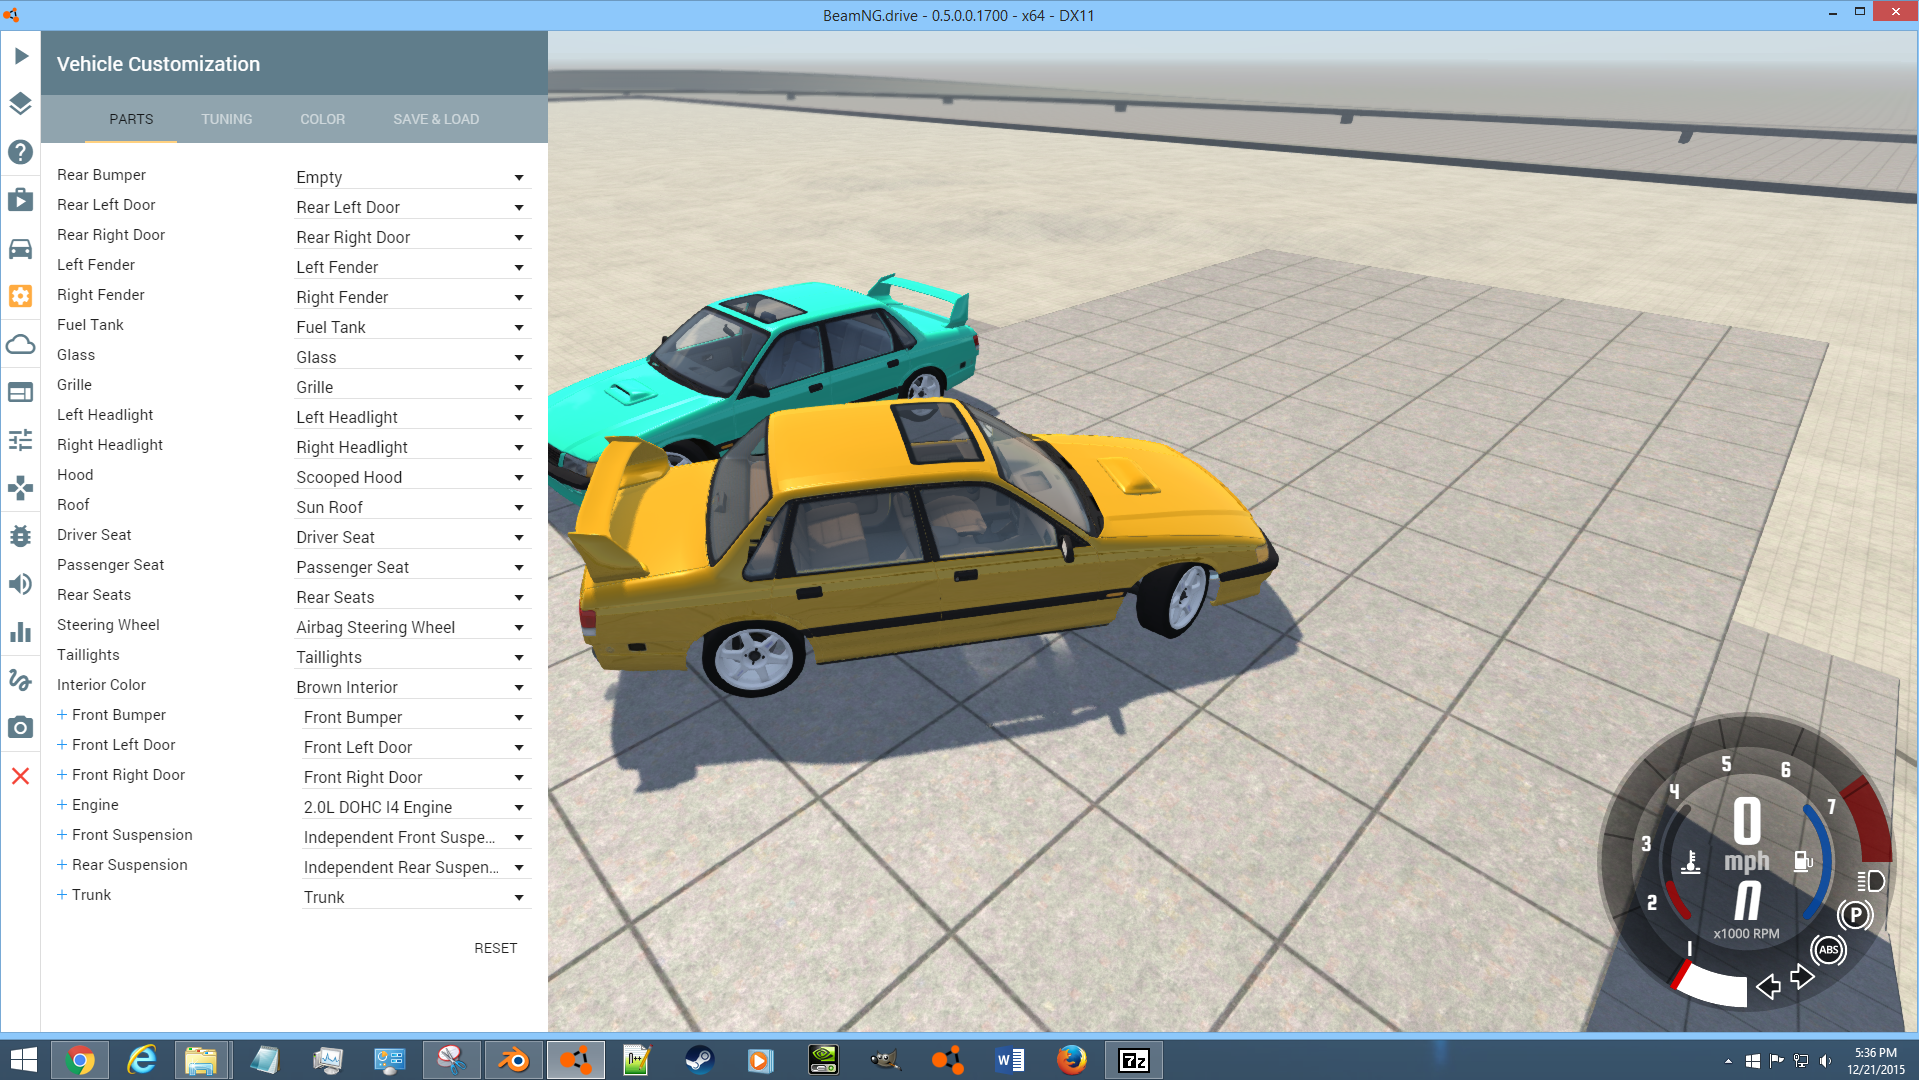Open the Brown Interior color dropdown

click(411, 687)
